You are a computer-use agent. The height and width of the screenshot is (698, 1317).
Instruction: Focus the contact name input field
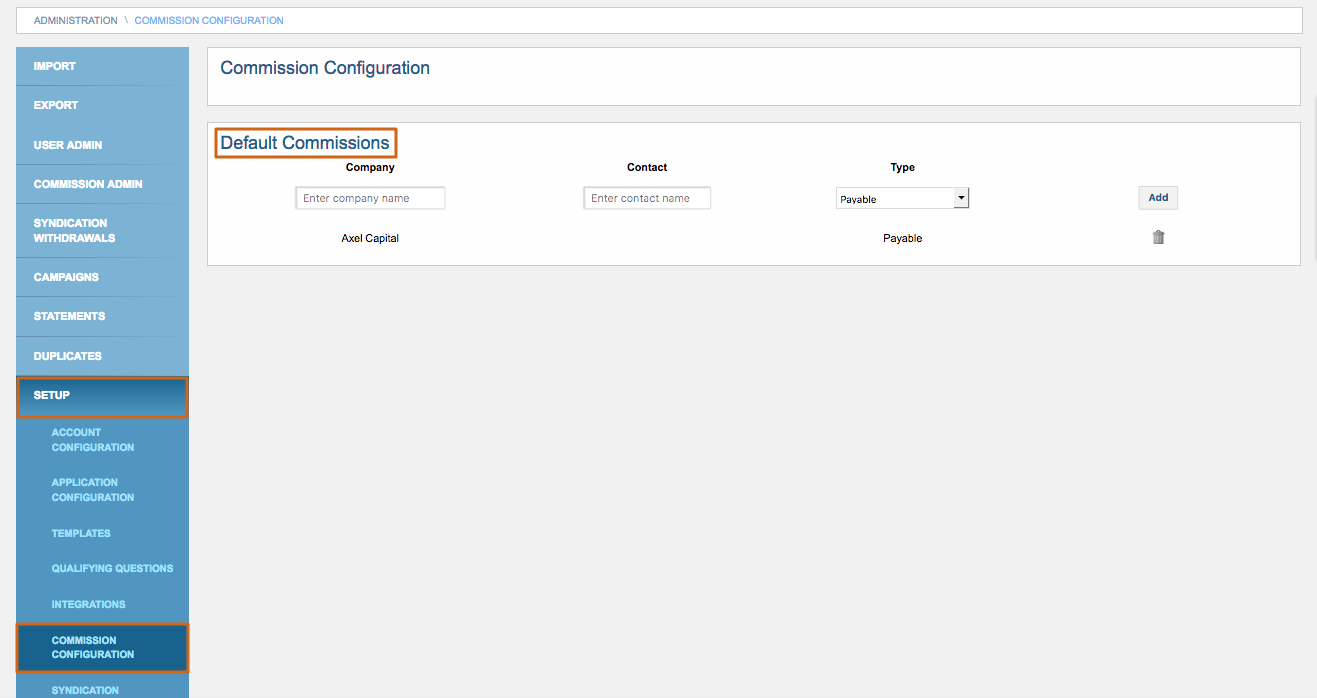(647, 198)
